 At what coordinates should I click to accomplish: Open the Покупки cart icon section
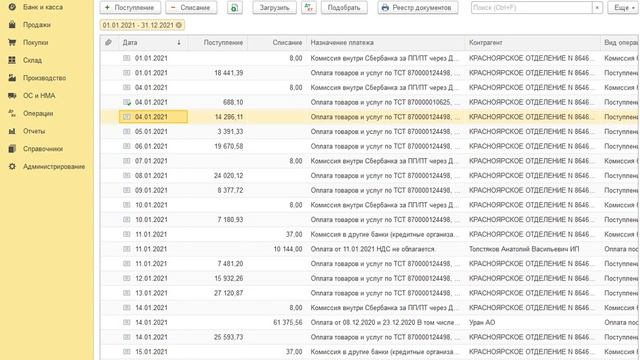[x=12, y=42]
